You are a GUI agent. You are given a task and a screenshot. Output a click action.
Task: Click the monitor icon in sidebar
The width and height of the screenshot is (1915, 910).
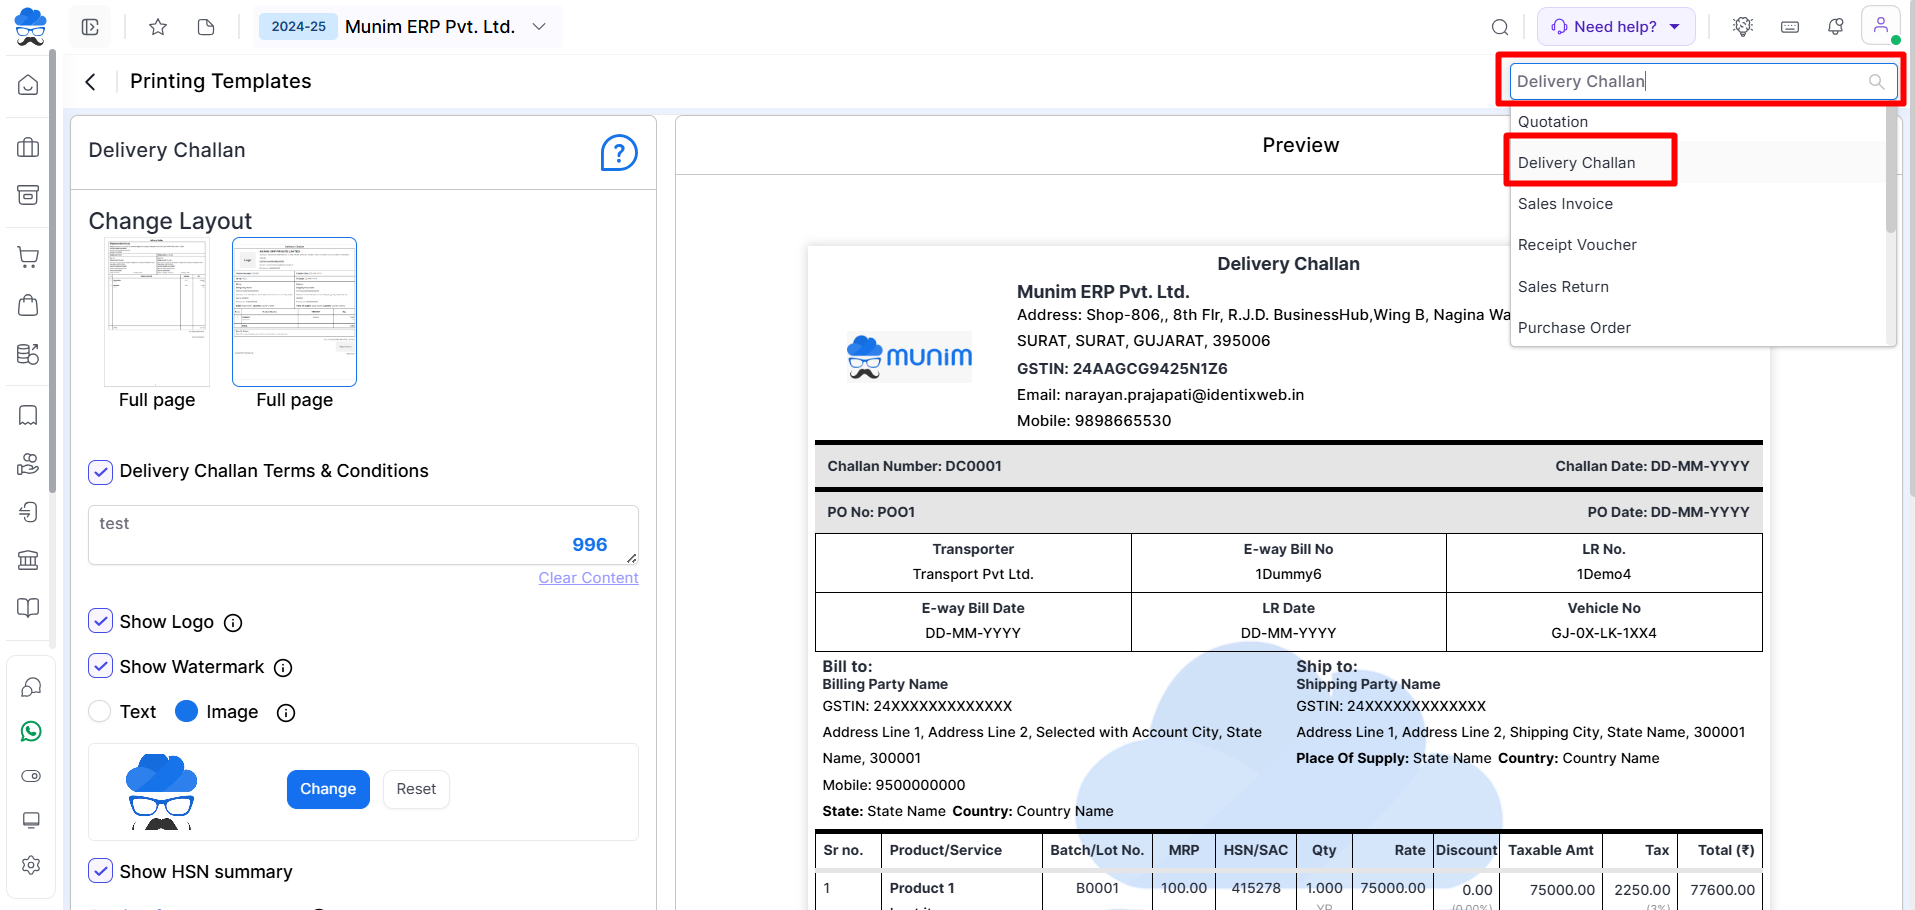pos(31,820)
